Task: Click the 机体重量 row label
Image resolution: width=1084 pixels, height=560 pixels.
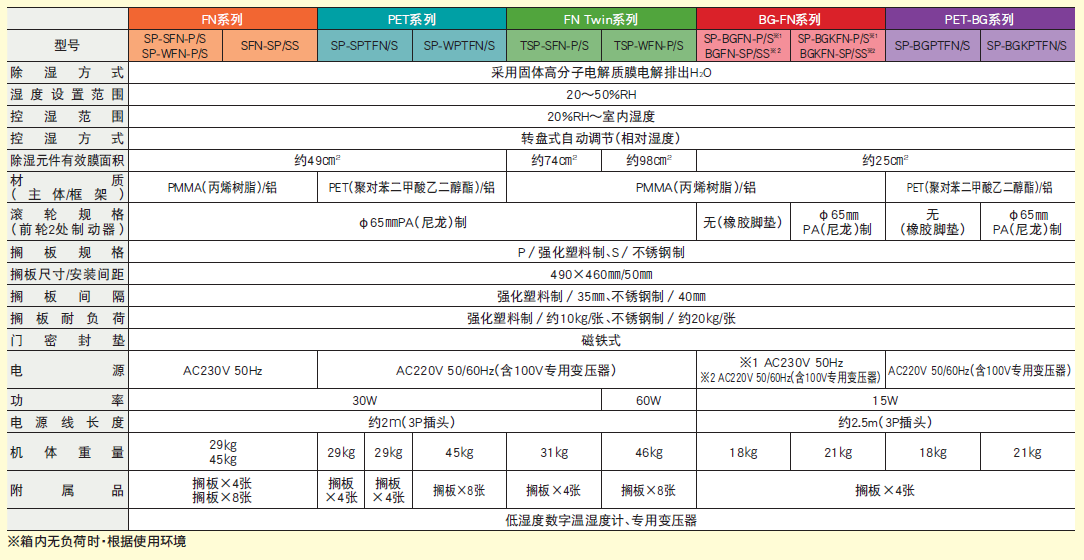Action: [67, 453]
